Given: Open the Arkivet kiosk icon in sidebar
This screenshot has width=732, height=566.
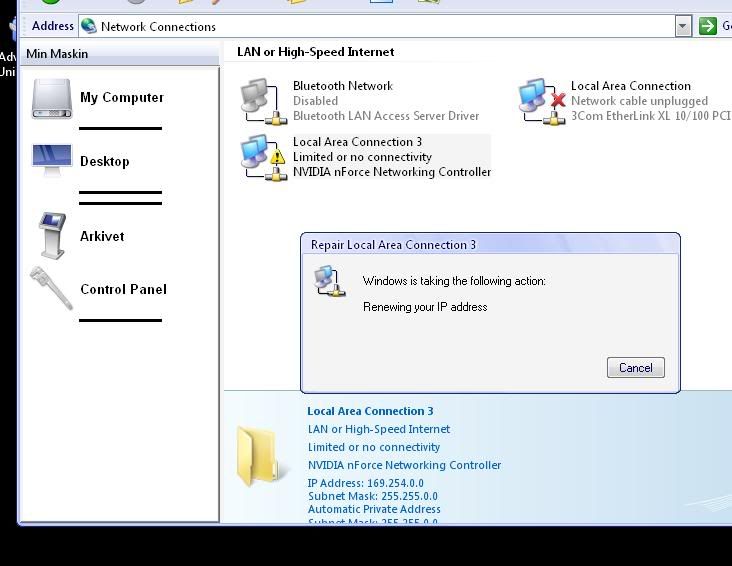Looking at the screenshot, I should click(52, 235).
